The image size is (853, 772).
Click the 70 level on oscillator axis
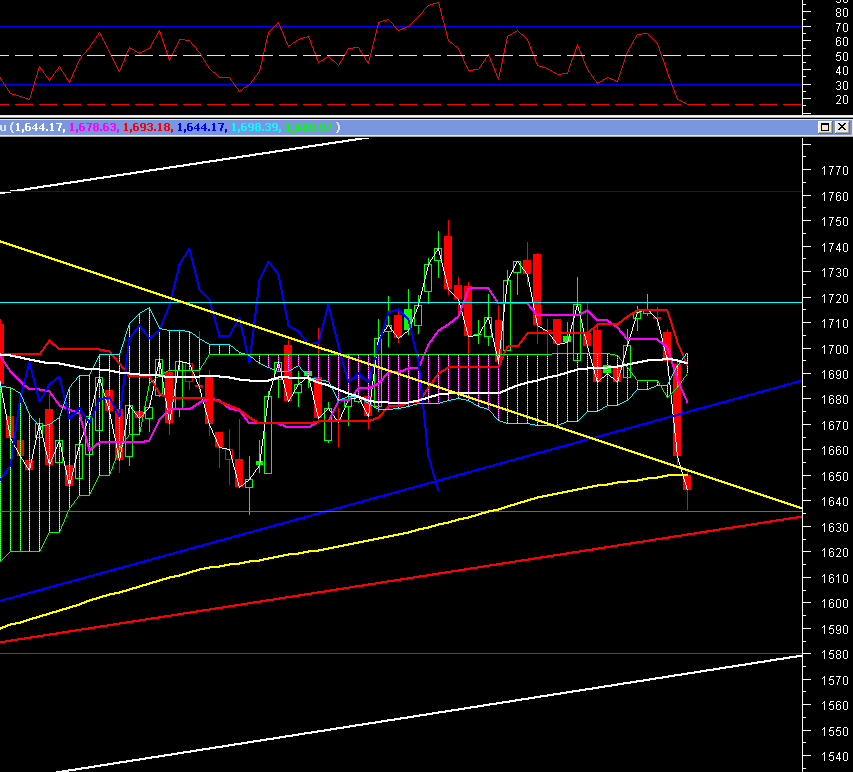point(842,27)
